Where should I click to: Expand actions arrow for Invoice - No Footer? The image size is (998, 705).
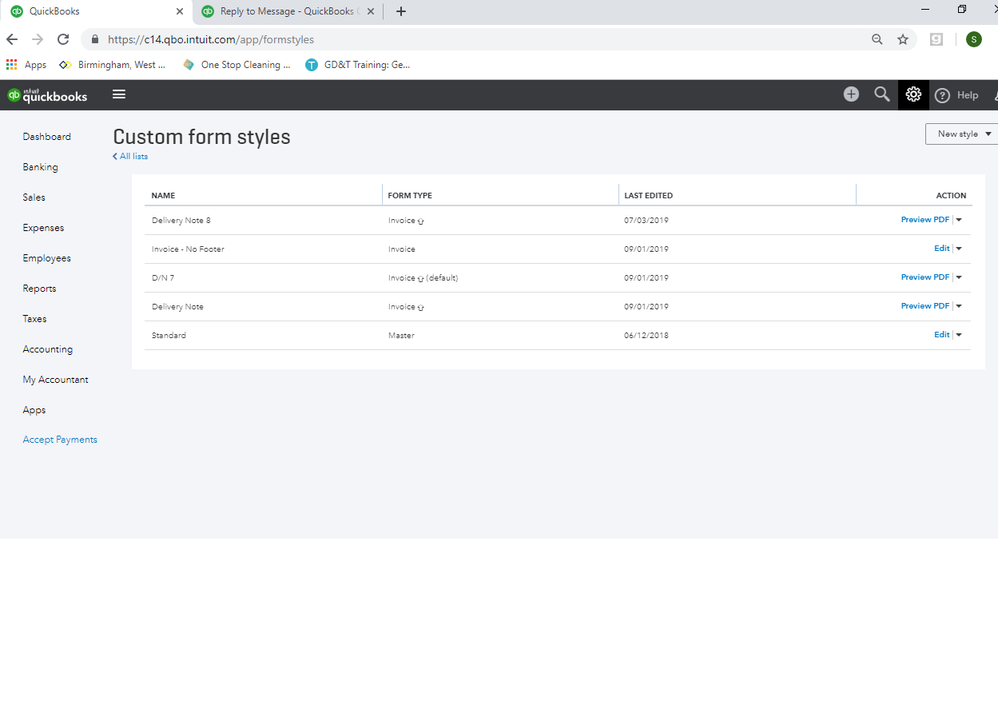point(959,248)
